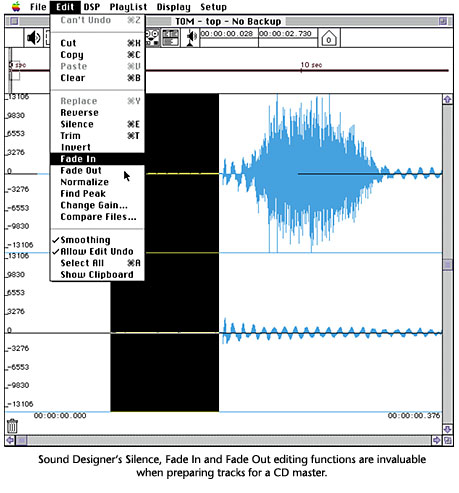Select Invert menu item
The width and height of the screenshot is (459, 493).
97,147
